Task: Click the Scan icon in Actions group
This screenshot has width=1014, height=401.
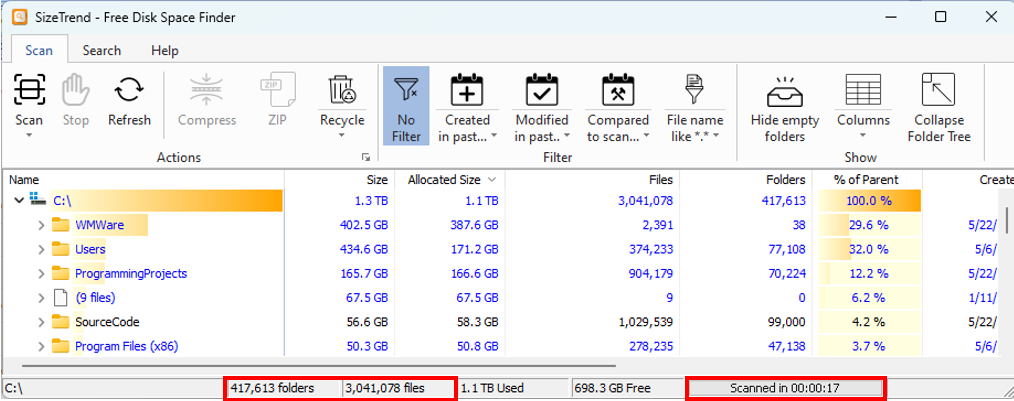Action: 29,89
